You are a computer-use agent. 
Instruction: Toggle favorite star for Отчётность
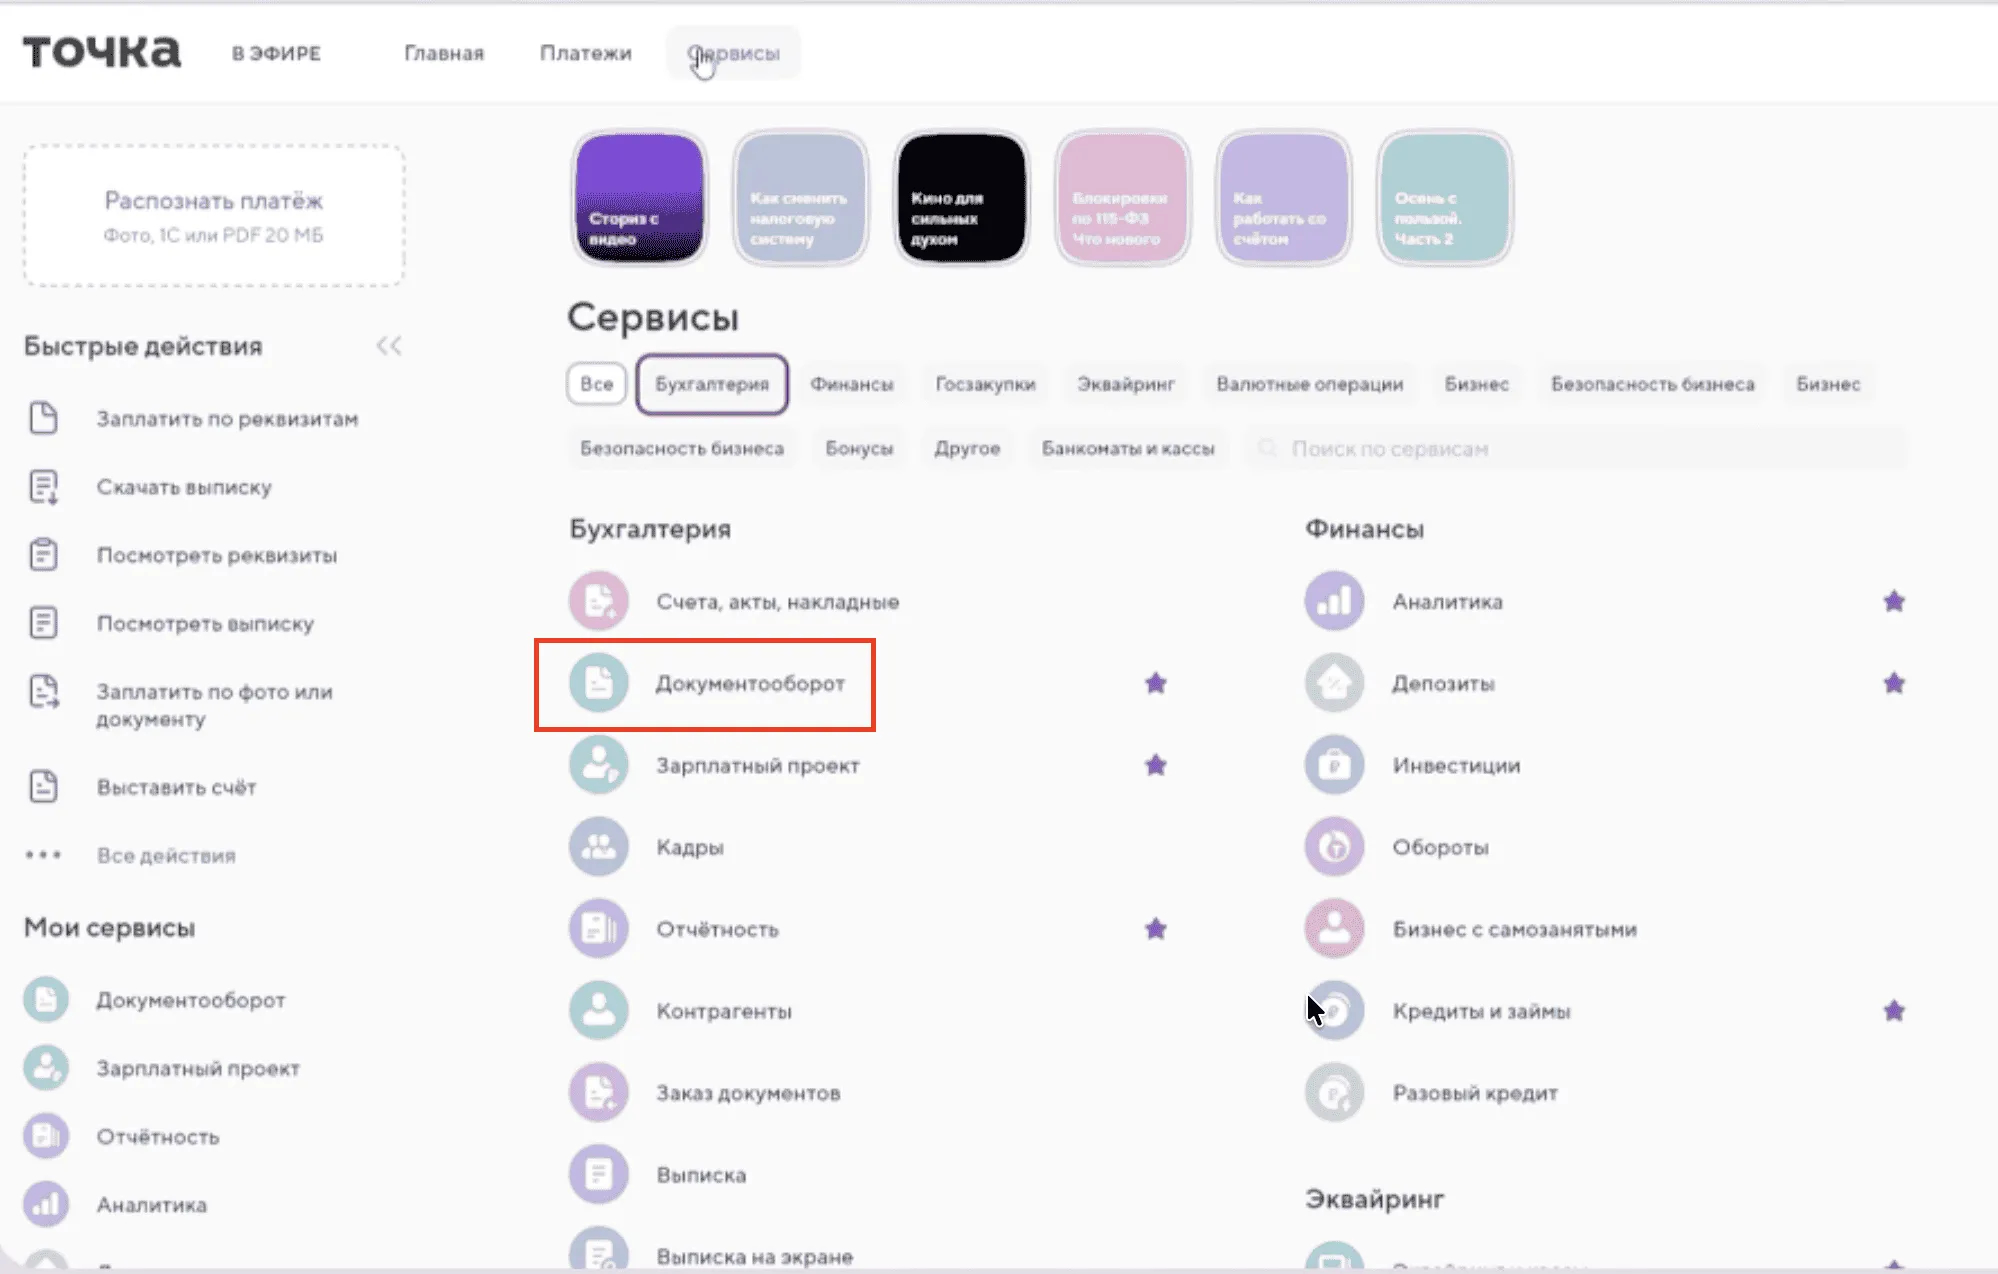click(1155, 929)
